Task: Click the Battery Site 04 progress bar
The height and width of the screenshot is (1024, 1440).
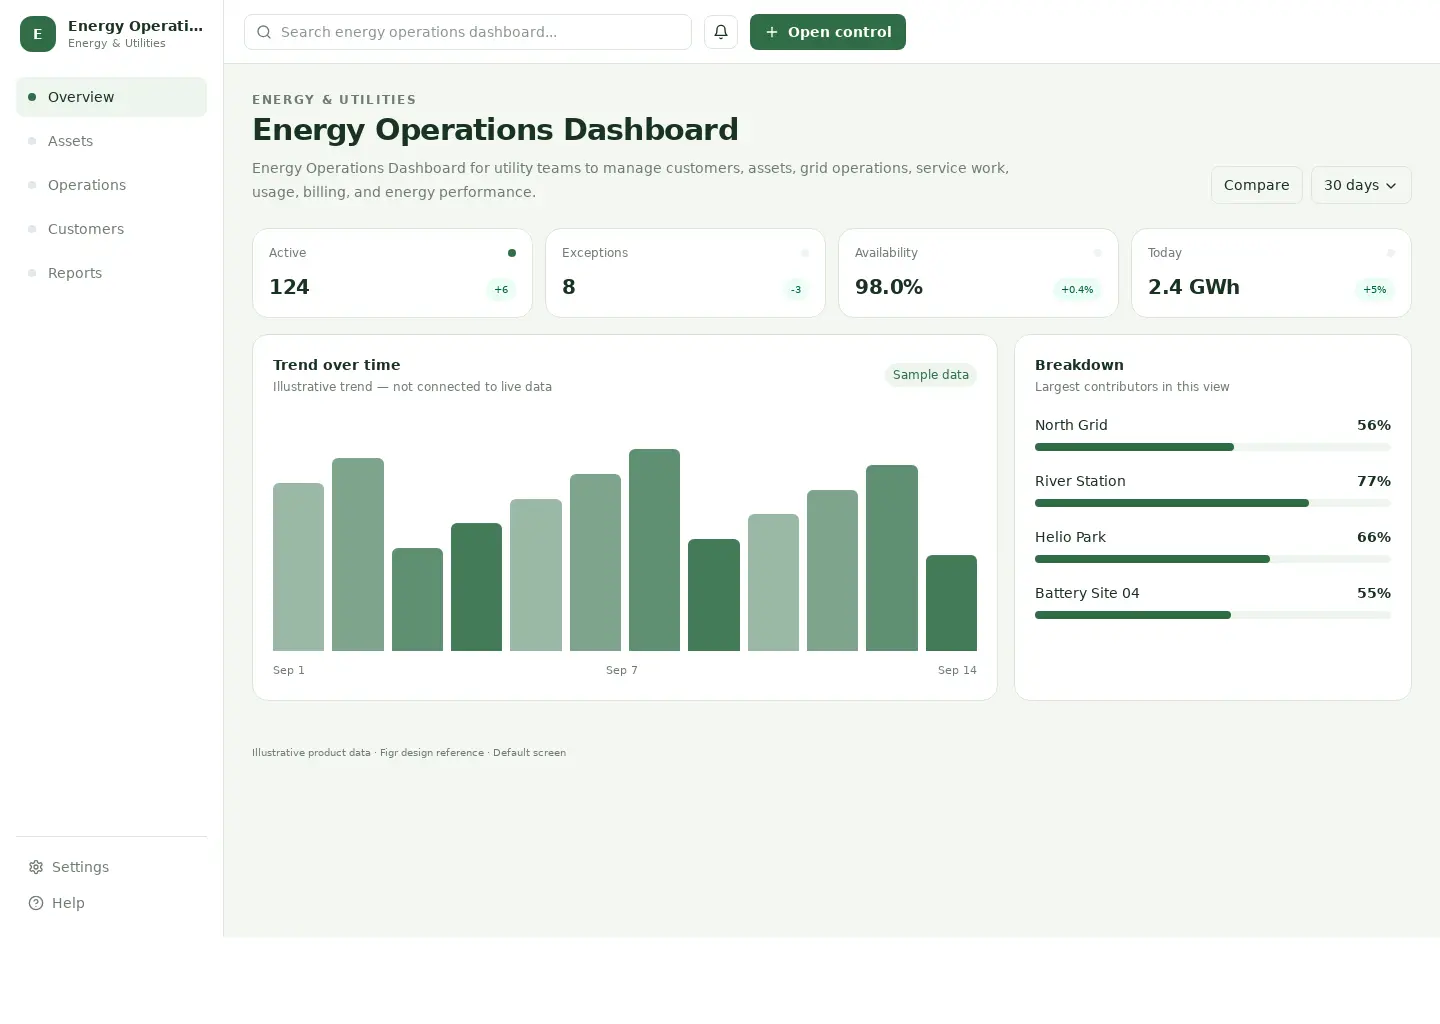Action: 1213,615
